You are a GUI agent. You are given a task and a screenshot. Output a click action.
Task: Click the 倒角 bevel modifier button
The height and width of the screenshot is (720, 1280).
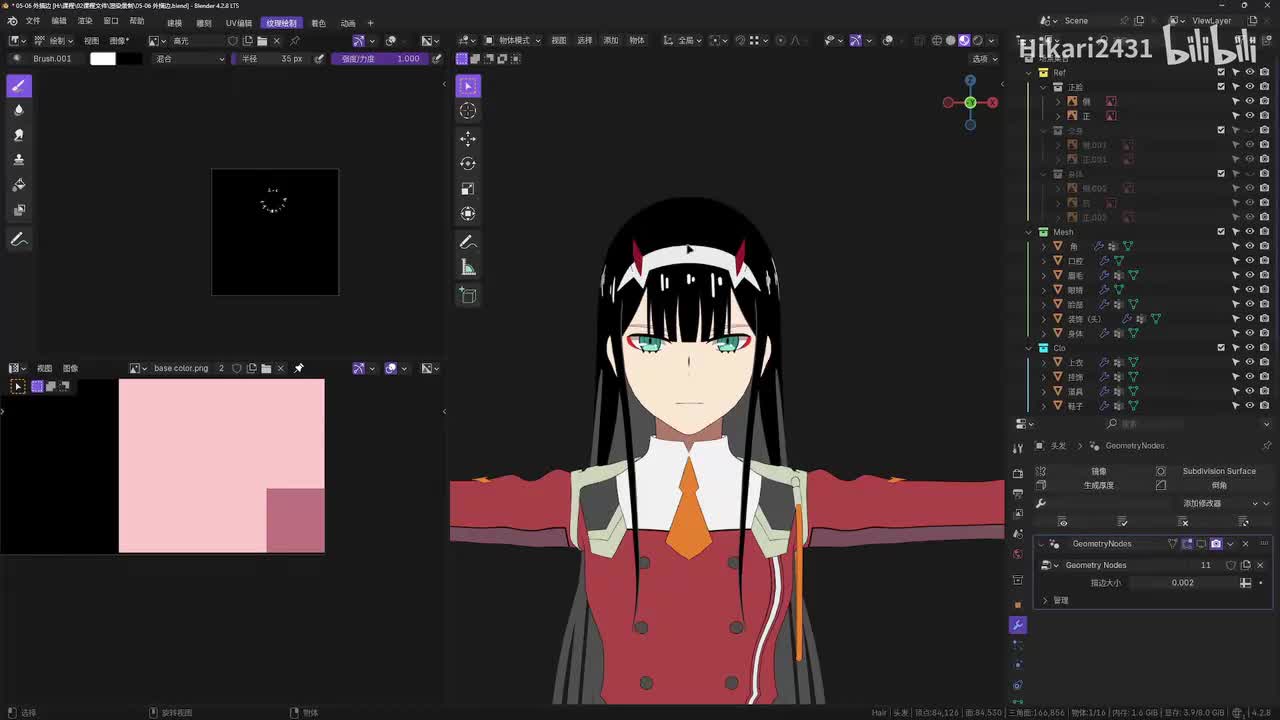point(1211,485)
